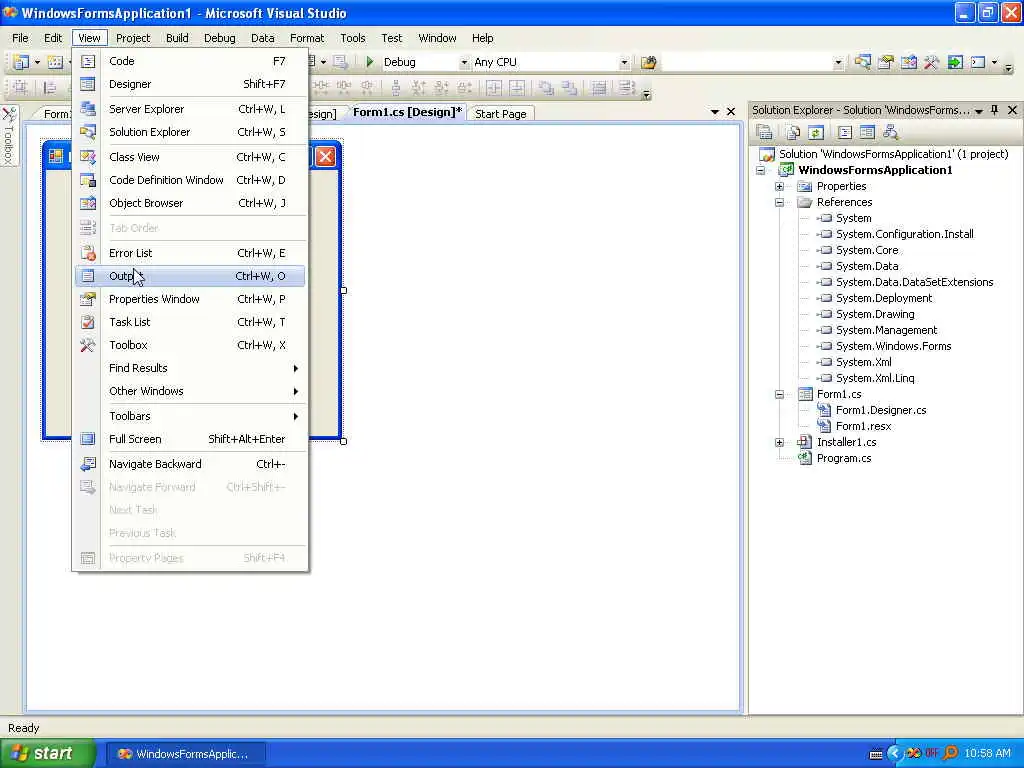Open the Any CPU platform dropdown

624,63
